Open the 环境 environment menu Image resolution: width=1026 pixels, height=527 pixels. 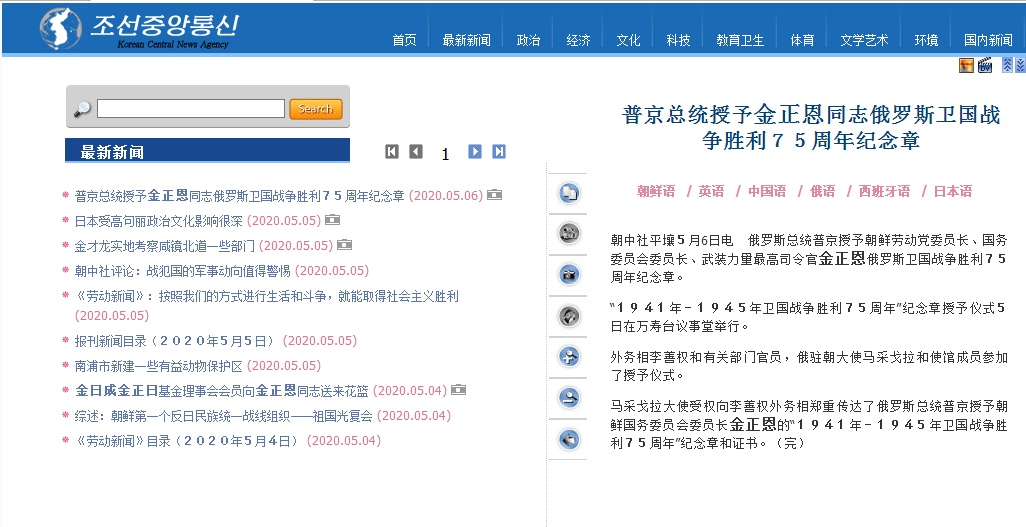927,41
